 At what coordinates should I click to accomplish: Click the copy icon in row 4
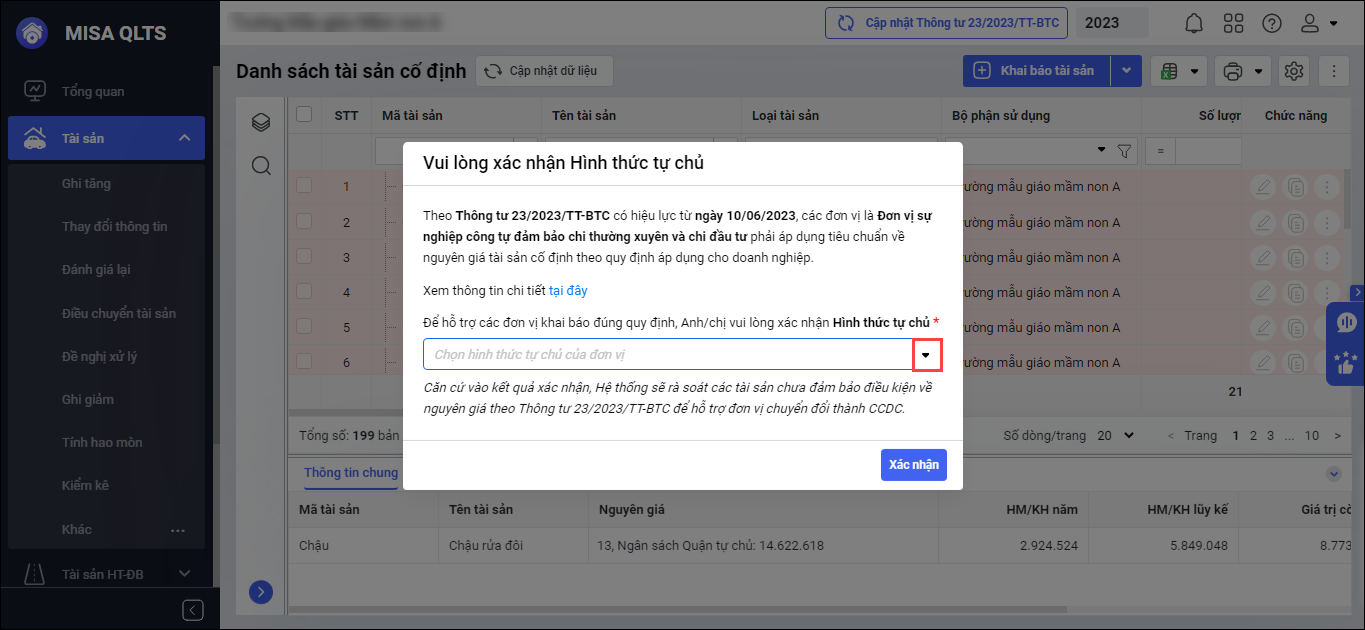(x=1296, y=292)
